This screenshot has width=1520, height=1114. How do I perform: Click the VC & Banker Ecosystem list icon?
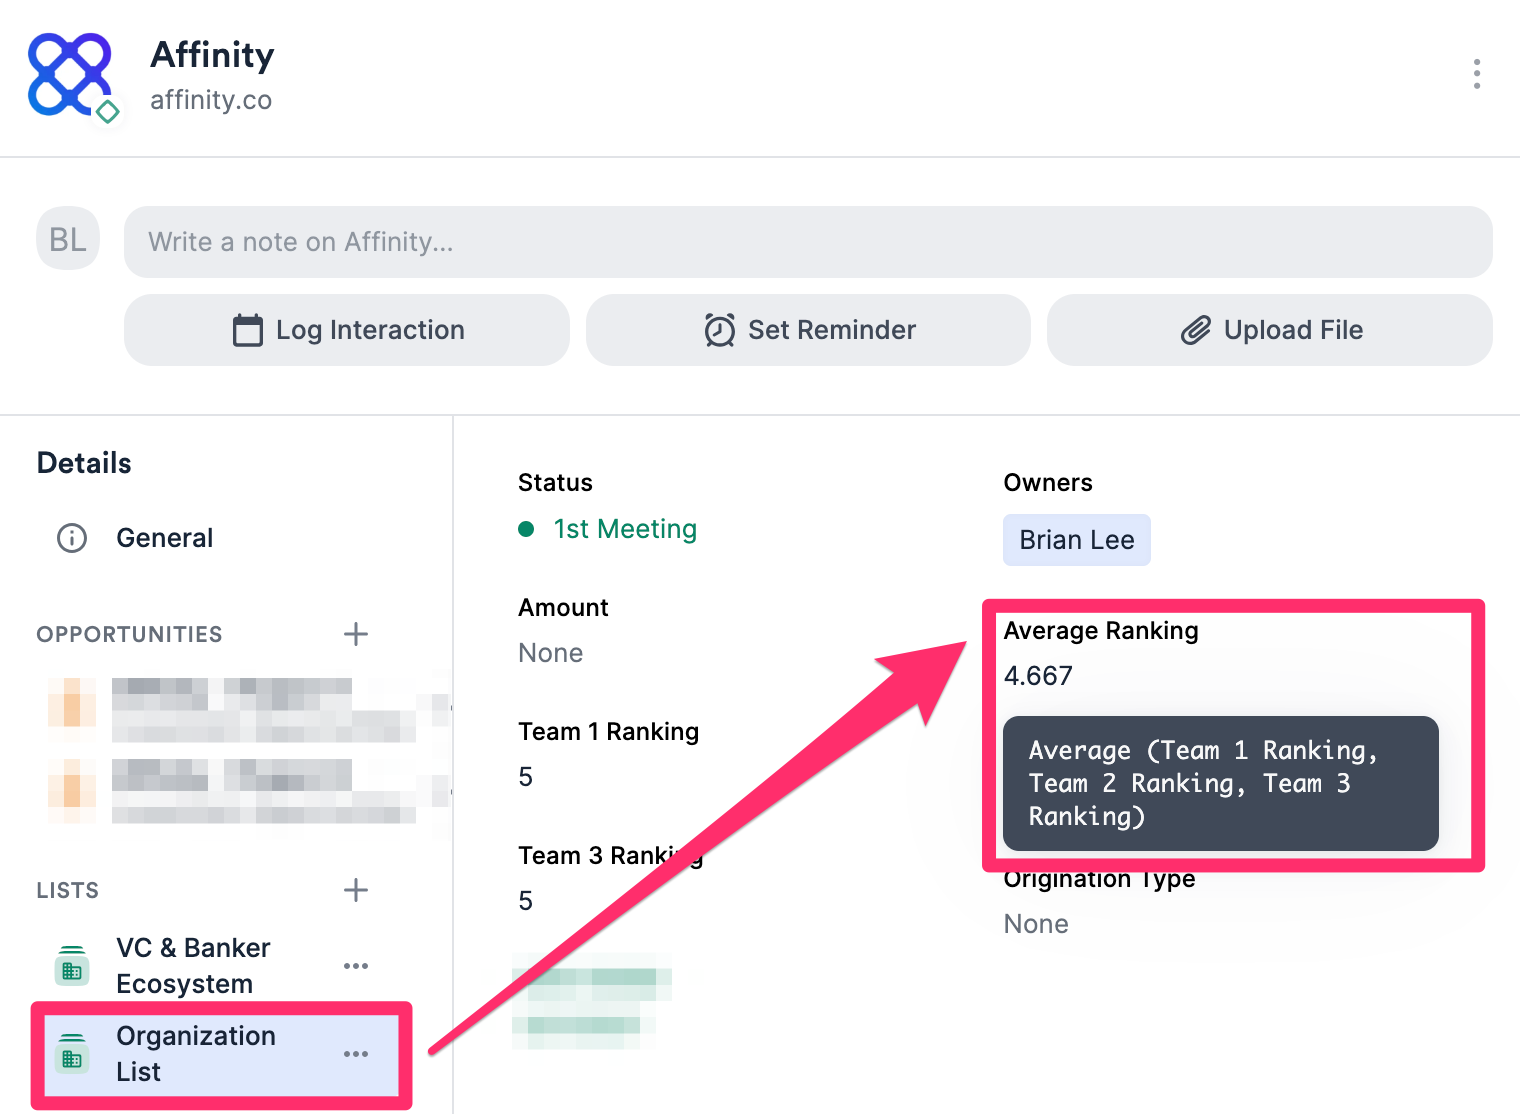(x=71, y=965)
